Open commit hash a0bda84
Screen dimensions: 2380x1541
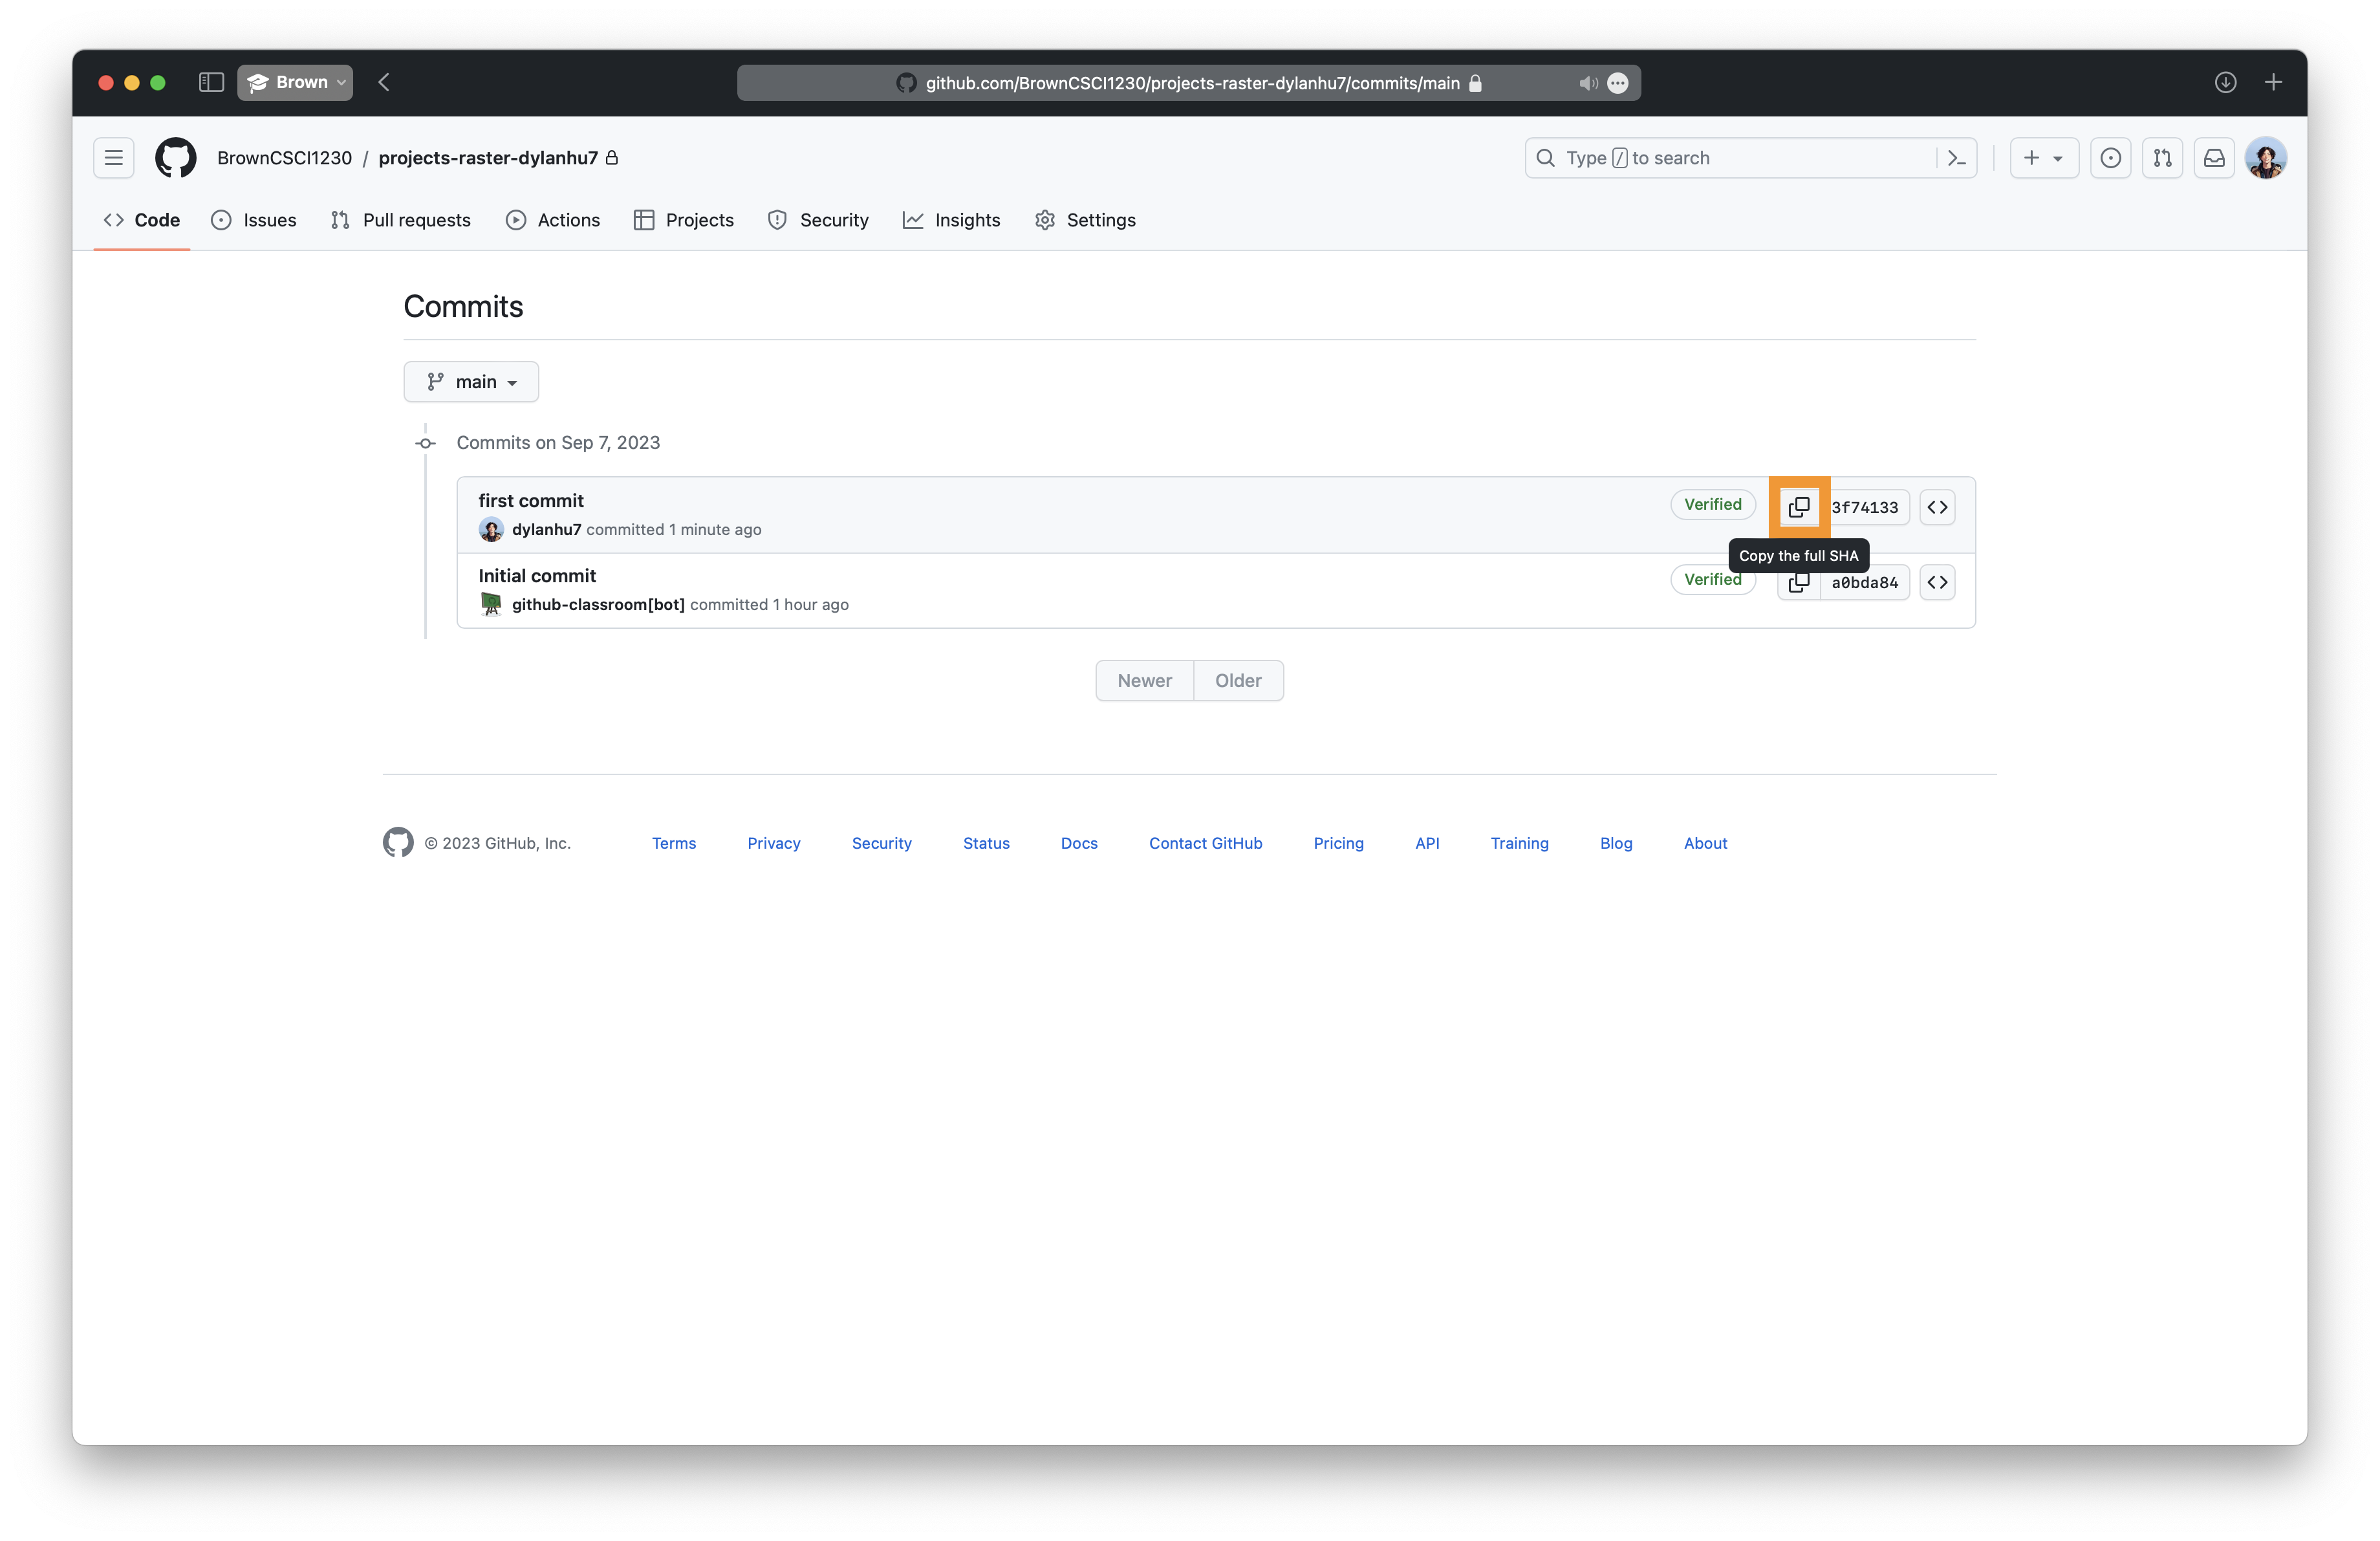coord(1865,583)
